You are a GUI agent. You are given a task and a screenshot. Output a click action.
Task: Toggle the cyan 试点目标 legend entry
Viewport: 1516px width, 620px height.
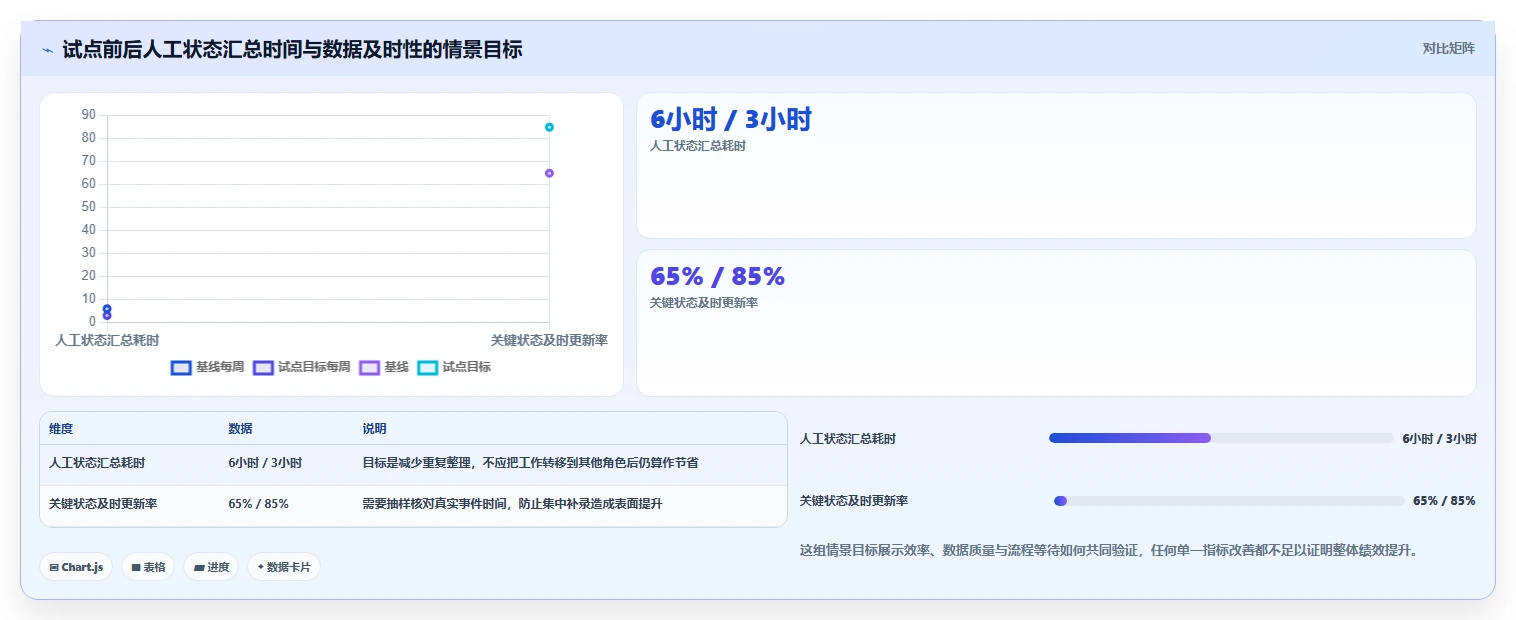click(x=454, y=367)
